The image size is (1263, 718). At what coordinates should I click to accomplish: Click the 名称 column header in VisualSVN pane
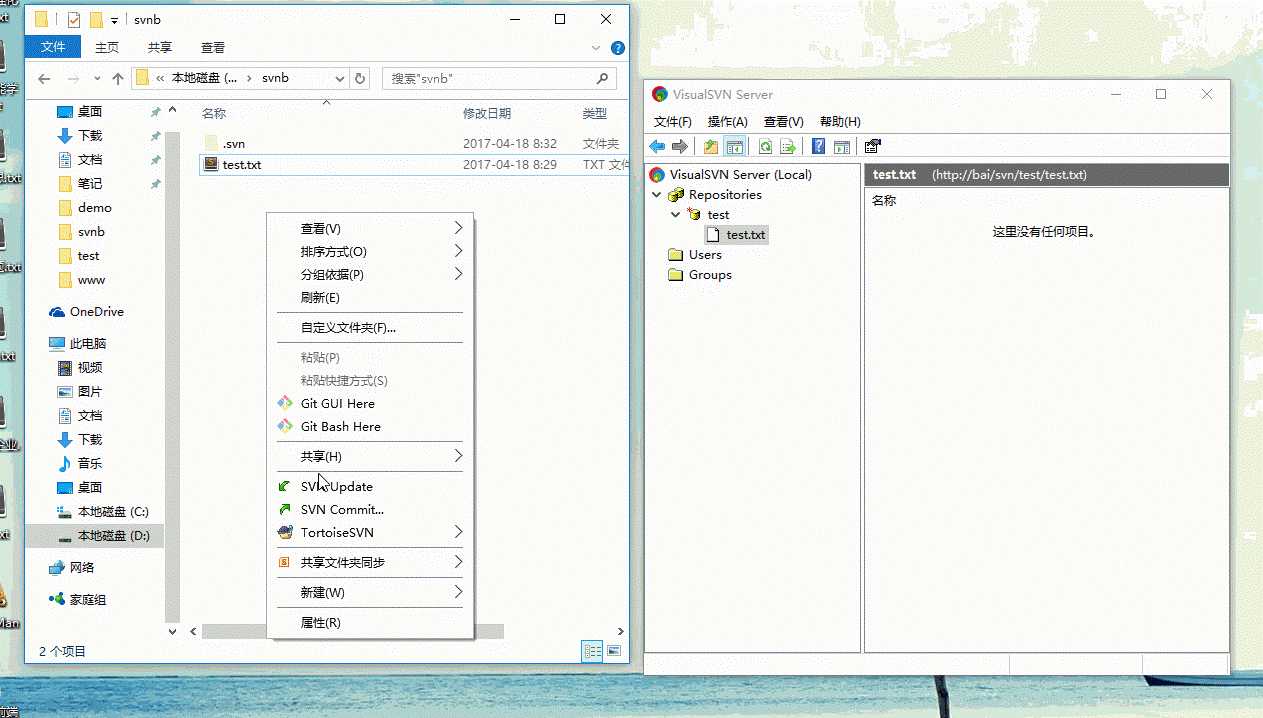point(884,201)
